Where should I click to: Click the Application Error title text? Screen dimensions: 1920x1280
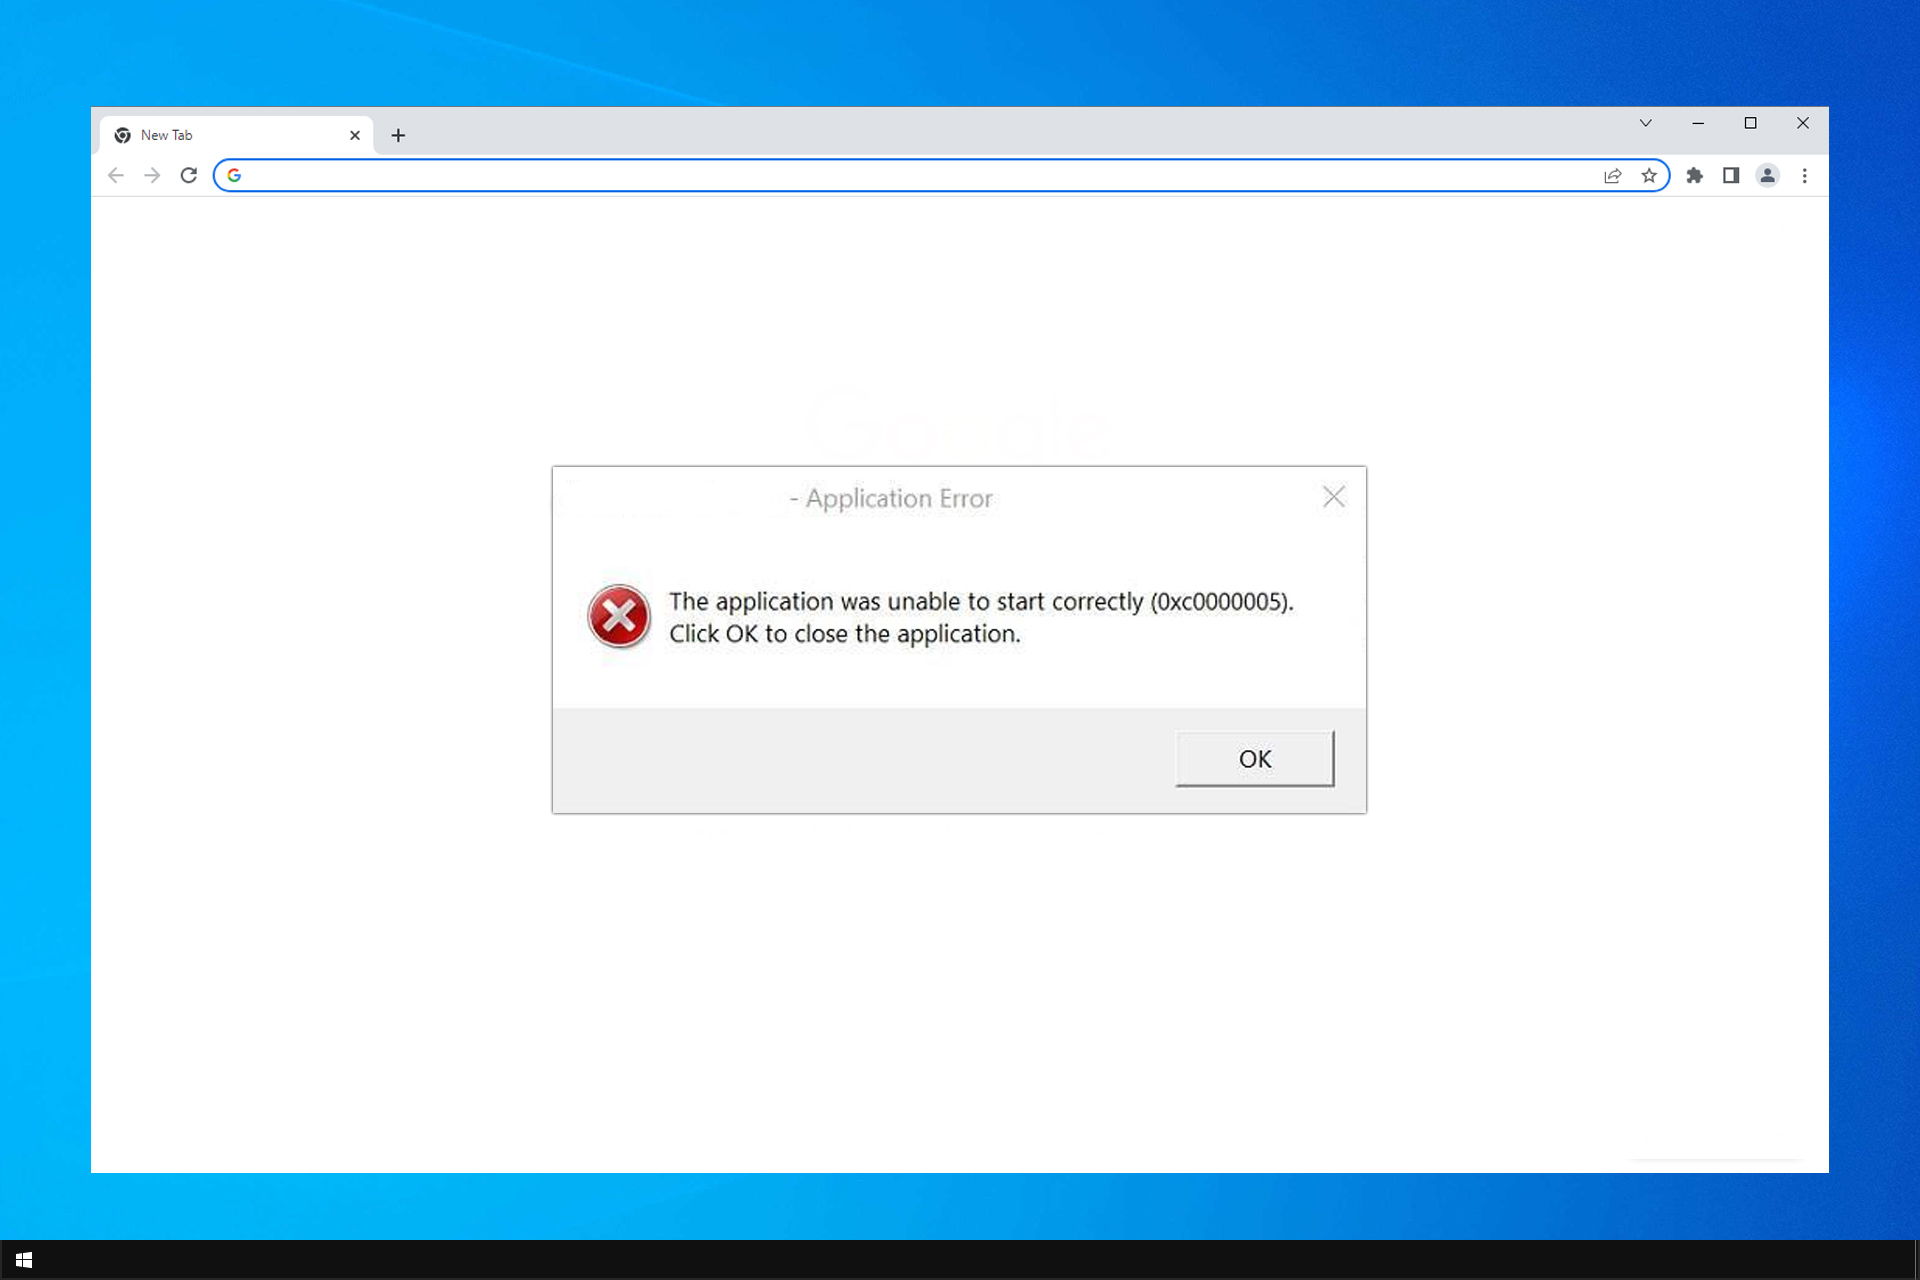pyautogui.click(x=892, y=498)
